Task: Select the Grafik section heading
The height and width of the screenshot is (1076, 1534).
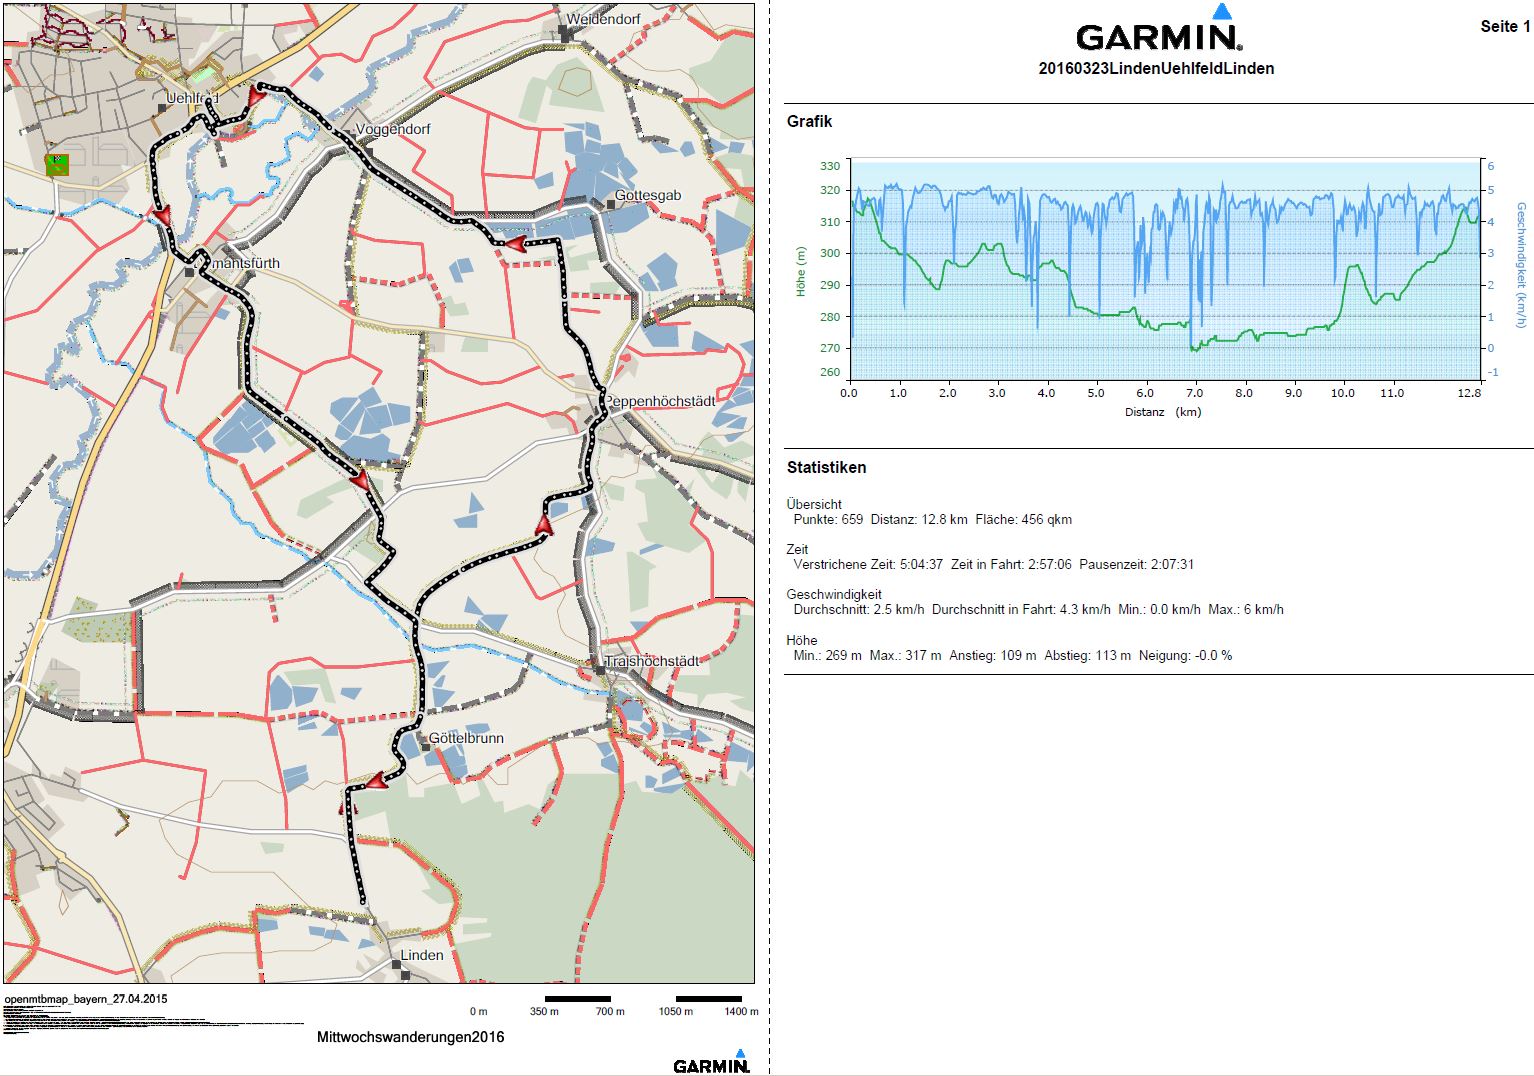Action: click(x=809, y=122)
